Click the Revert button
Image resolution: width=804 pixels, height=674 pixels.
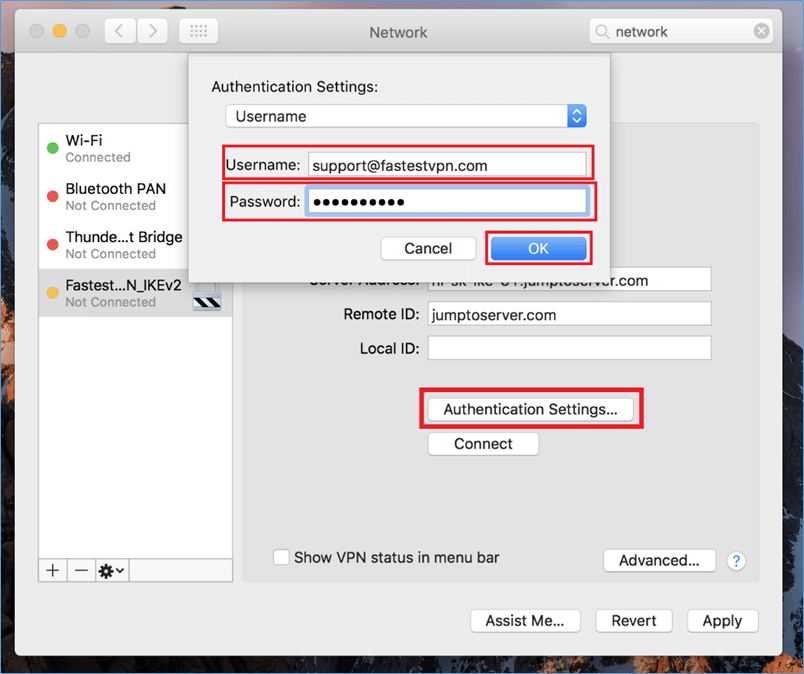[x=634, y=621]
